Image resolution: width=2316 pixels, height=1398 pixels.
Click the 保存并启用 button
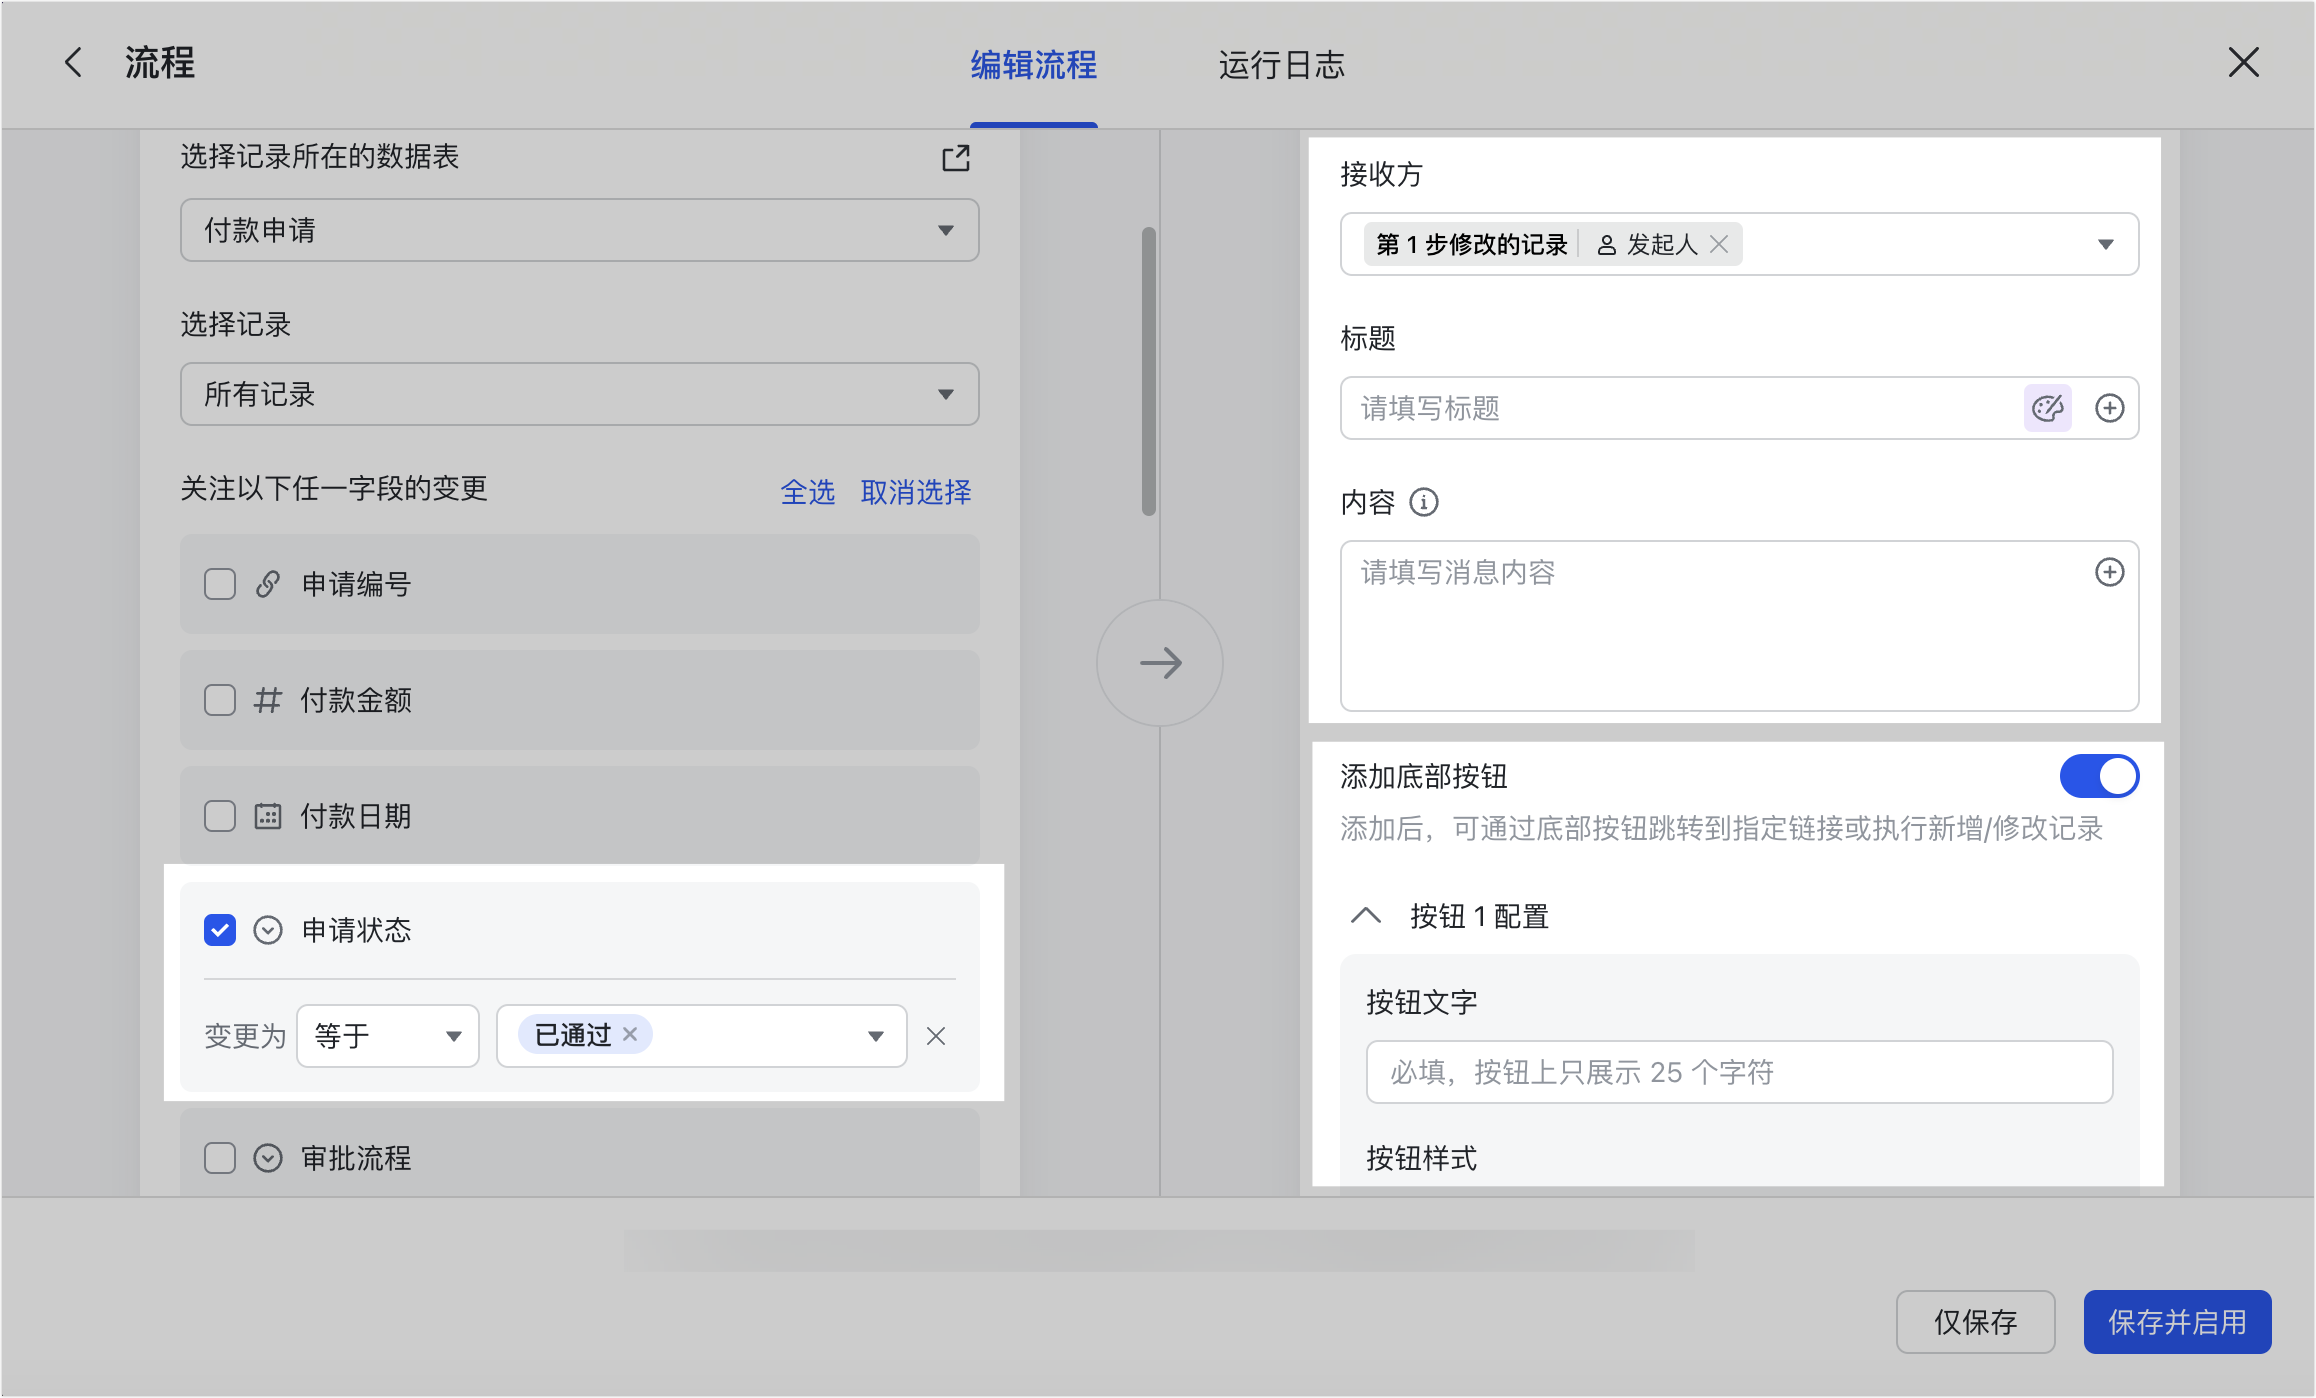[2178, 1322]
